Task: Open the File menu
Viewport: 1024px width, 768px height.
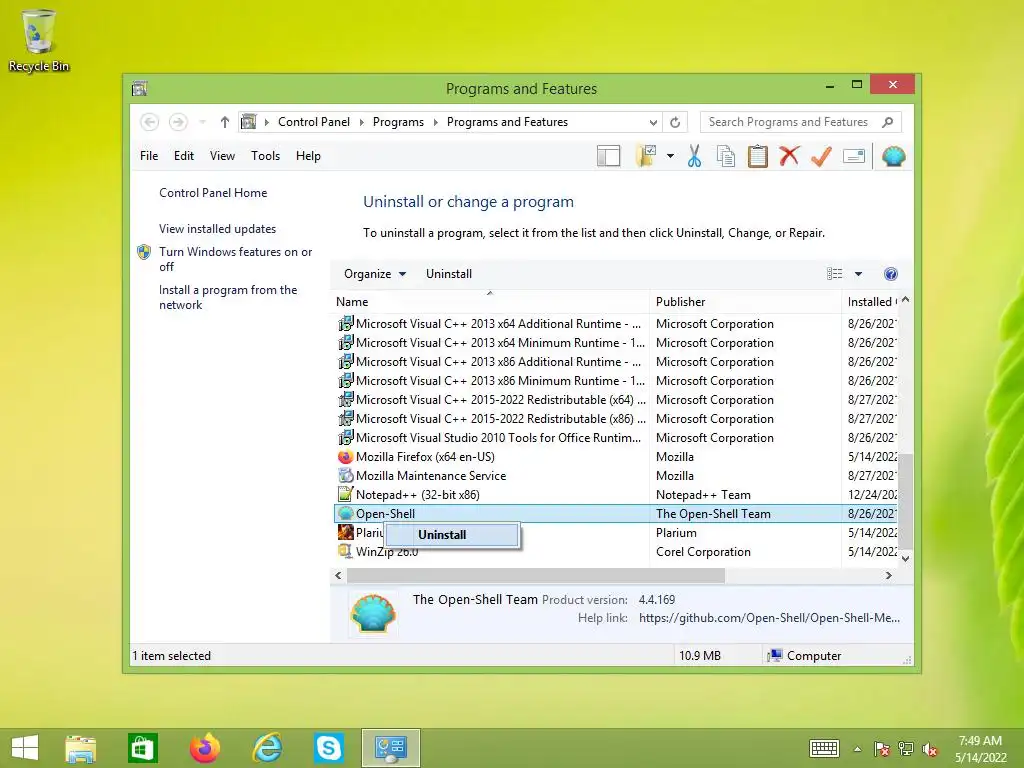Action: (149, 156)
